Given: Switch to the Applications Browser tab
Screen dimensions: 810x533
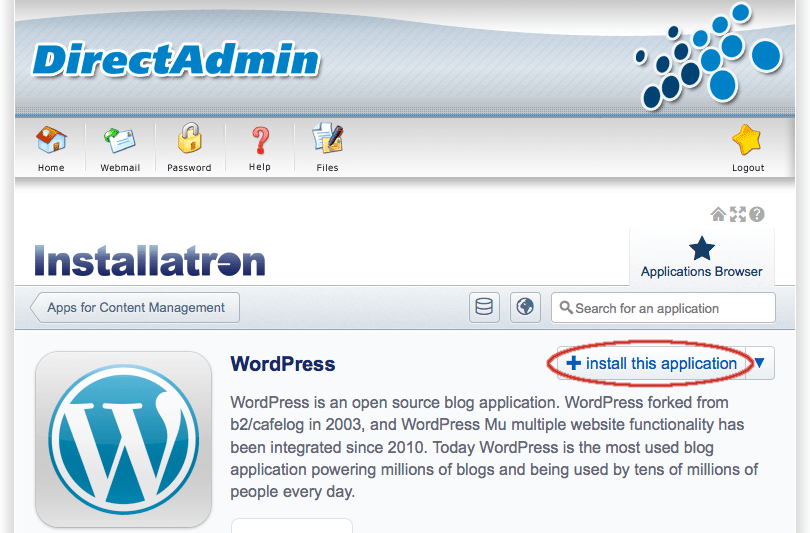Looking at the screenshot, I should point(702,257).
